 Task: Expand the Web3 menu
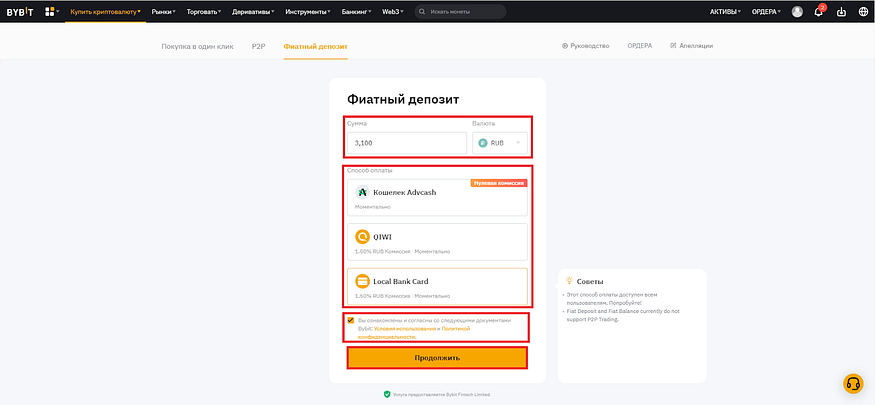393,12
